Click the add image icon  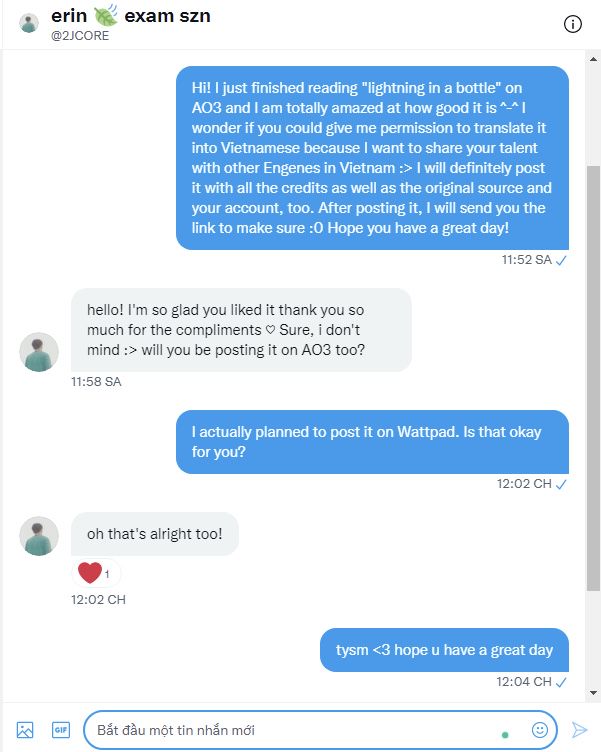tap(25, 730)
